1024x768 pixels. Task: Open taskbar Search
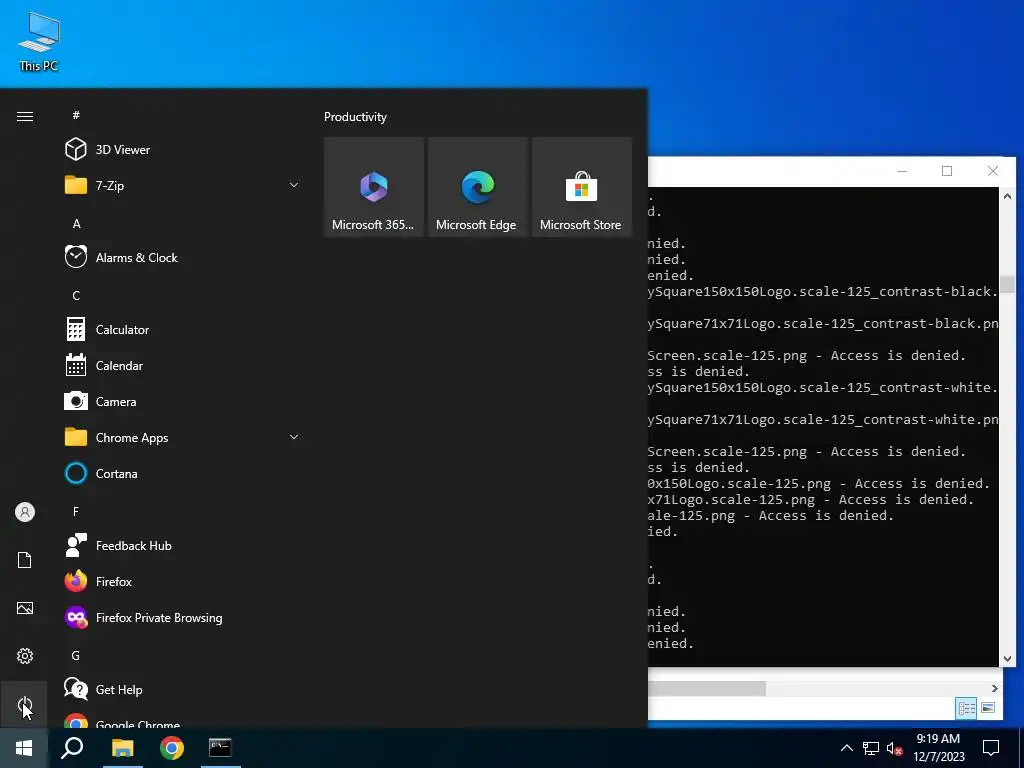point(72,748)
